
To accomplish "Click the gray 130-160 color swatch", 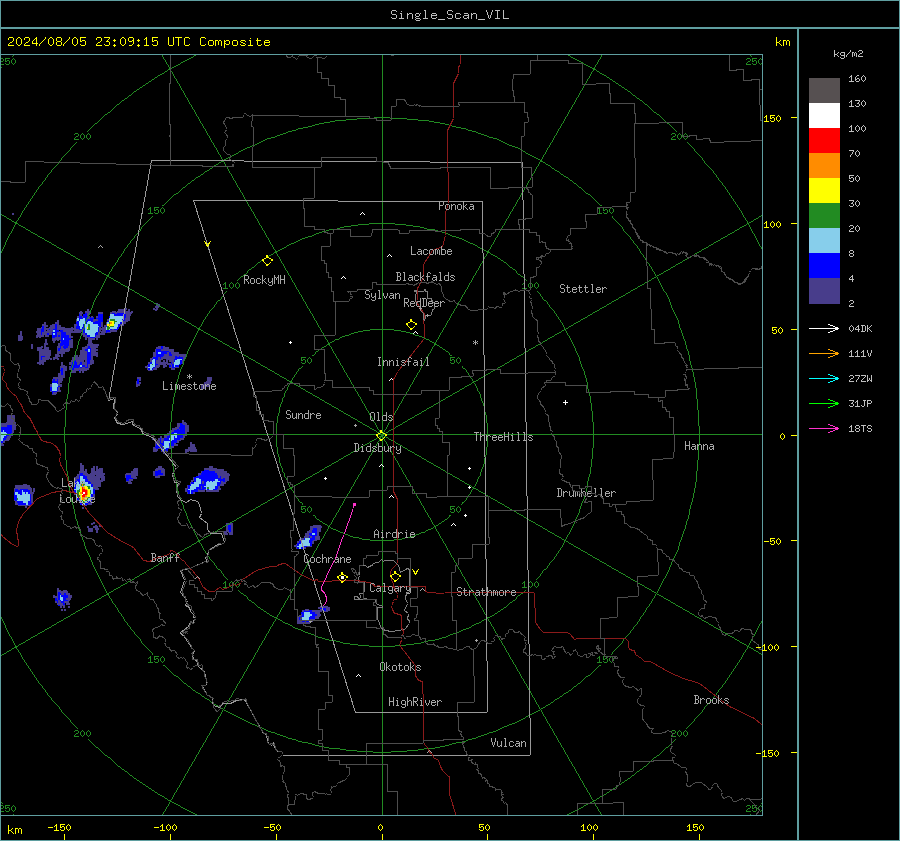I will [824, 91].
